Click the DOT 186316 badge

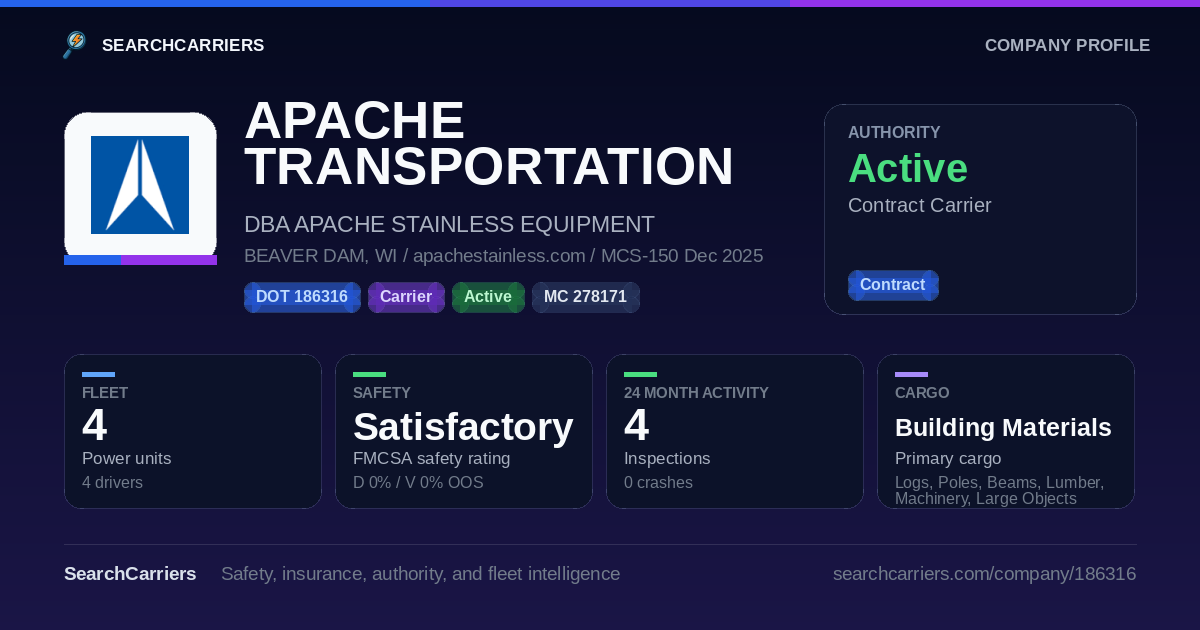click(302, 297)
